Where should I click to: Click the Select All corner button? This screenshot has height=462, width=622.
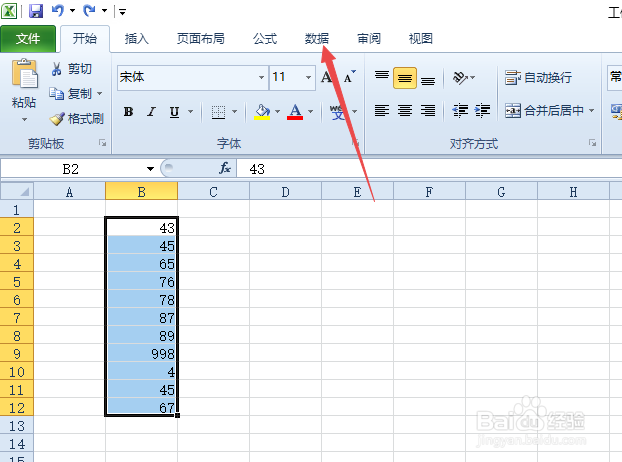tap(17, 192)
